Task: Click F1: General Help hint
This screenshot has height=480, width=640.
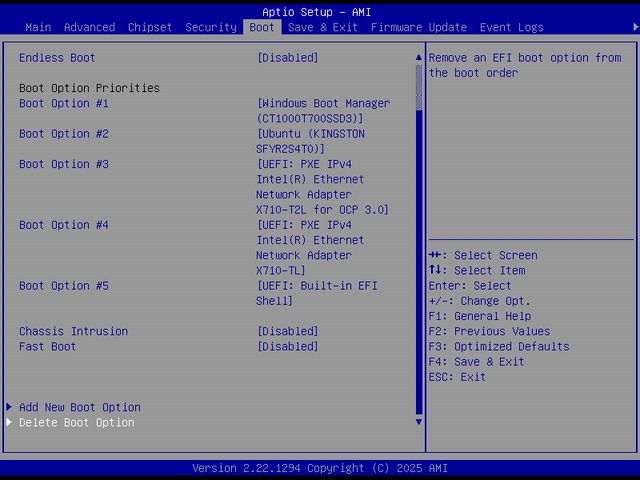Action: point(480,316)
